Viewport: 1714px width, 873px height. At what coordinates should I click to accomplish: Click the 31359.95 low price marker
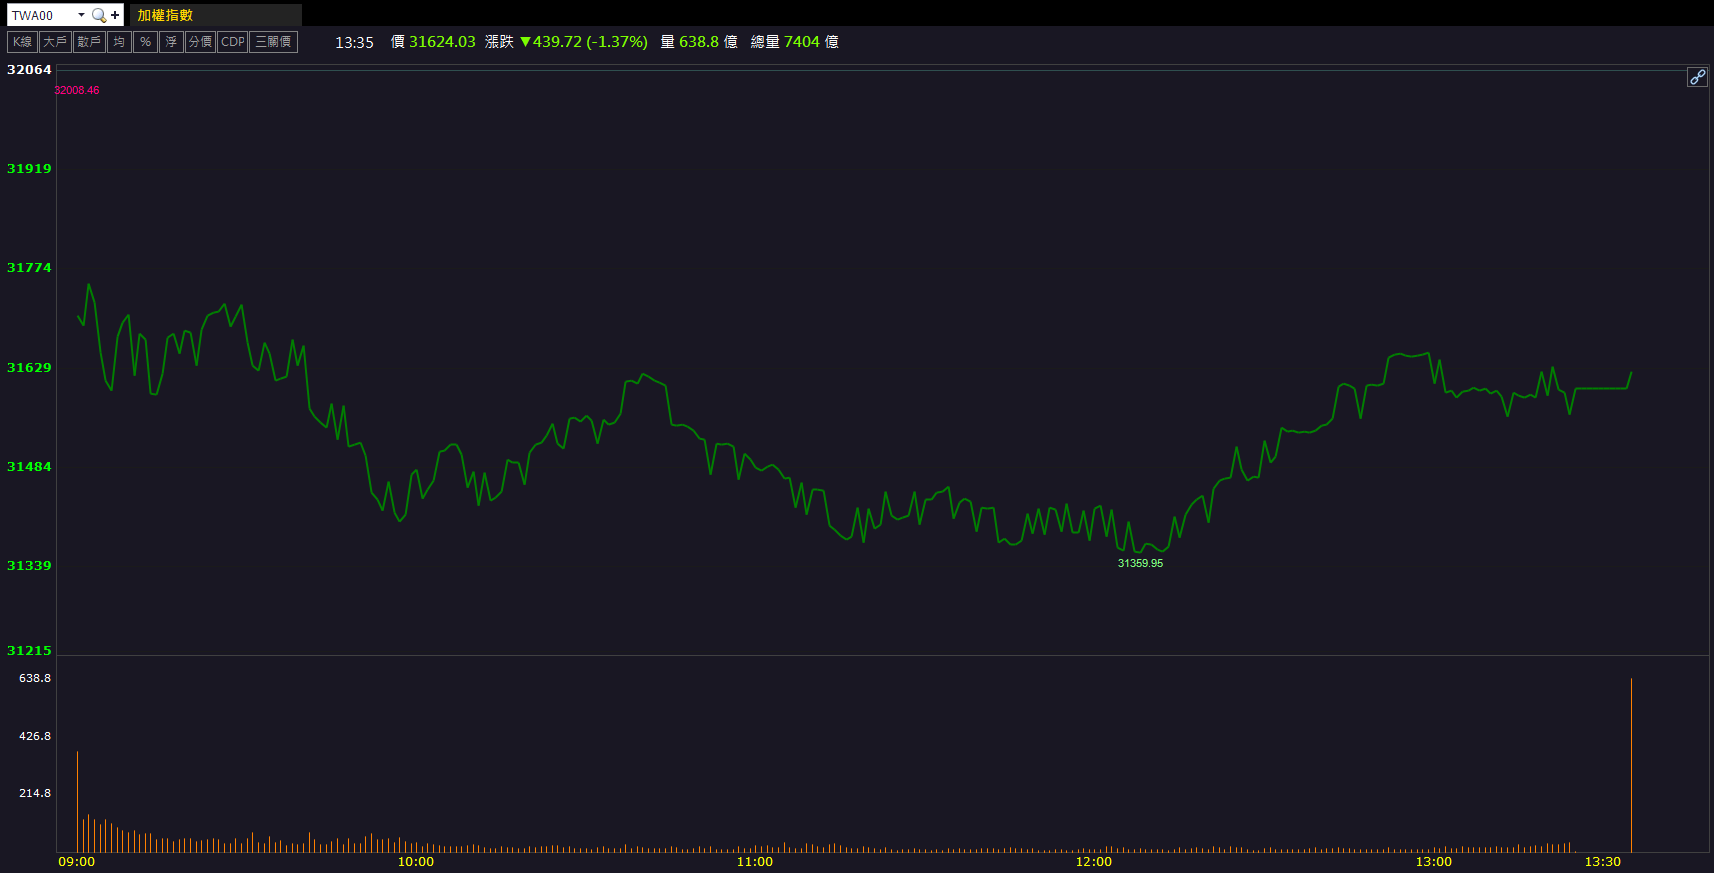pyautogui.click(x=1140, y=563)
